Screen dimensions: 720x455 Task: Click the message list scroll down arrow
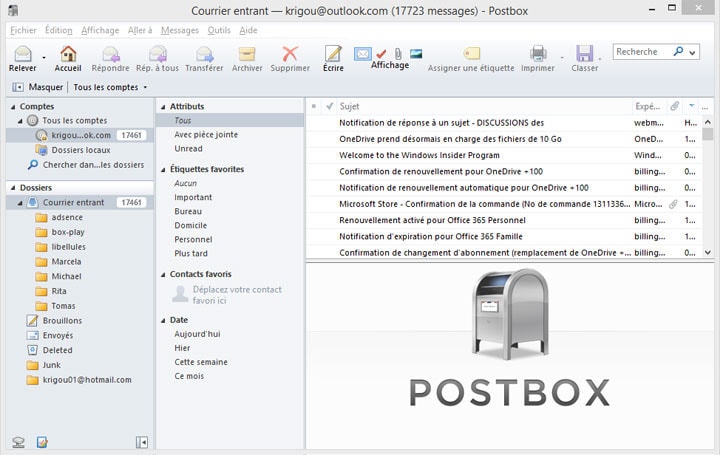(708, 252)
